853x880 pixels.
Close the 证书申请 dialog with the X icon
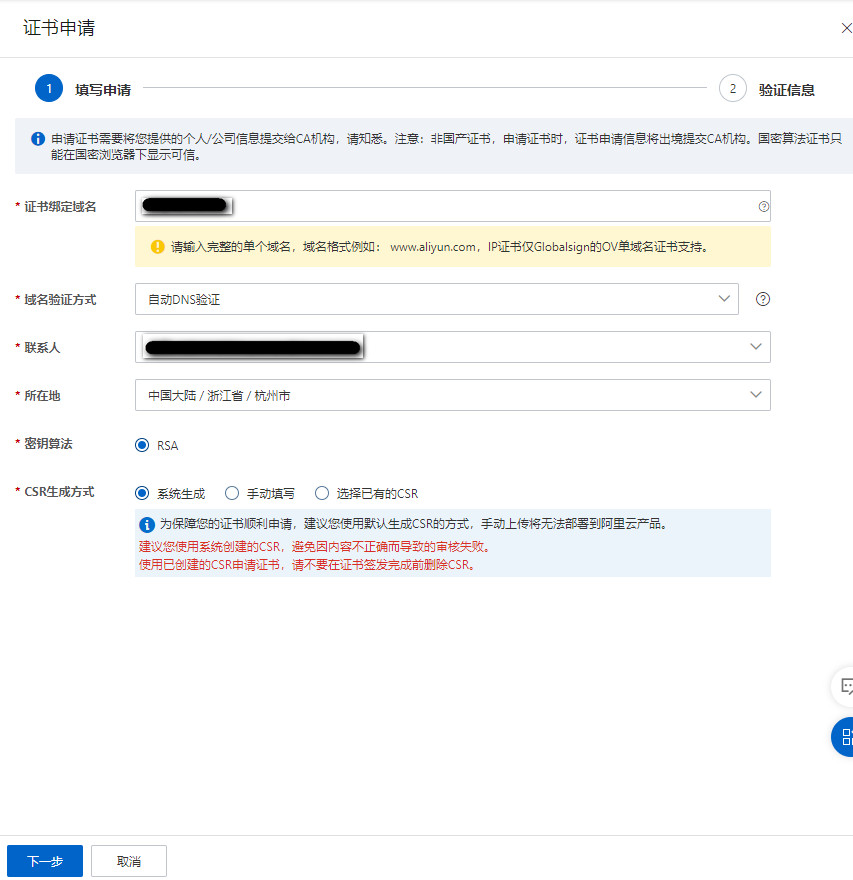tap(845, 28)
